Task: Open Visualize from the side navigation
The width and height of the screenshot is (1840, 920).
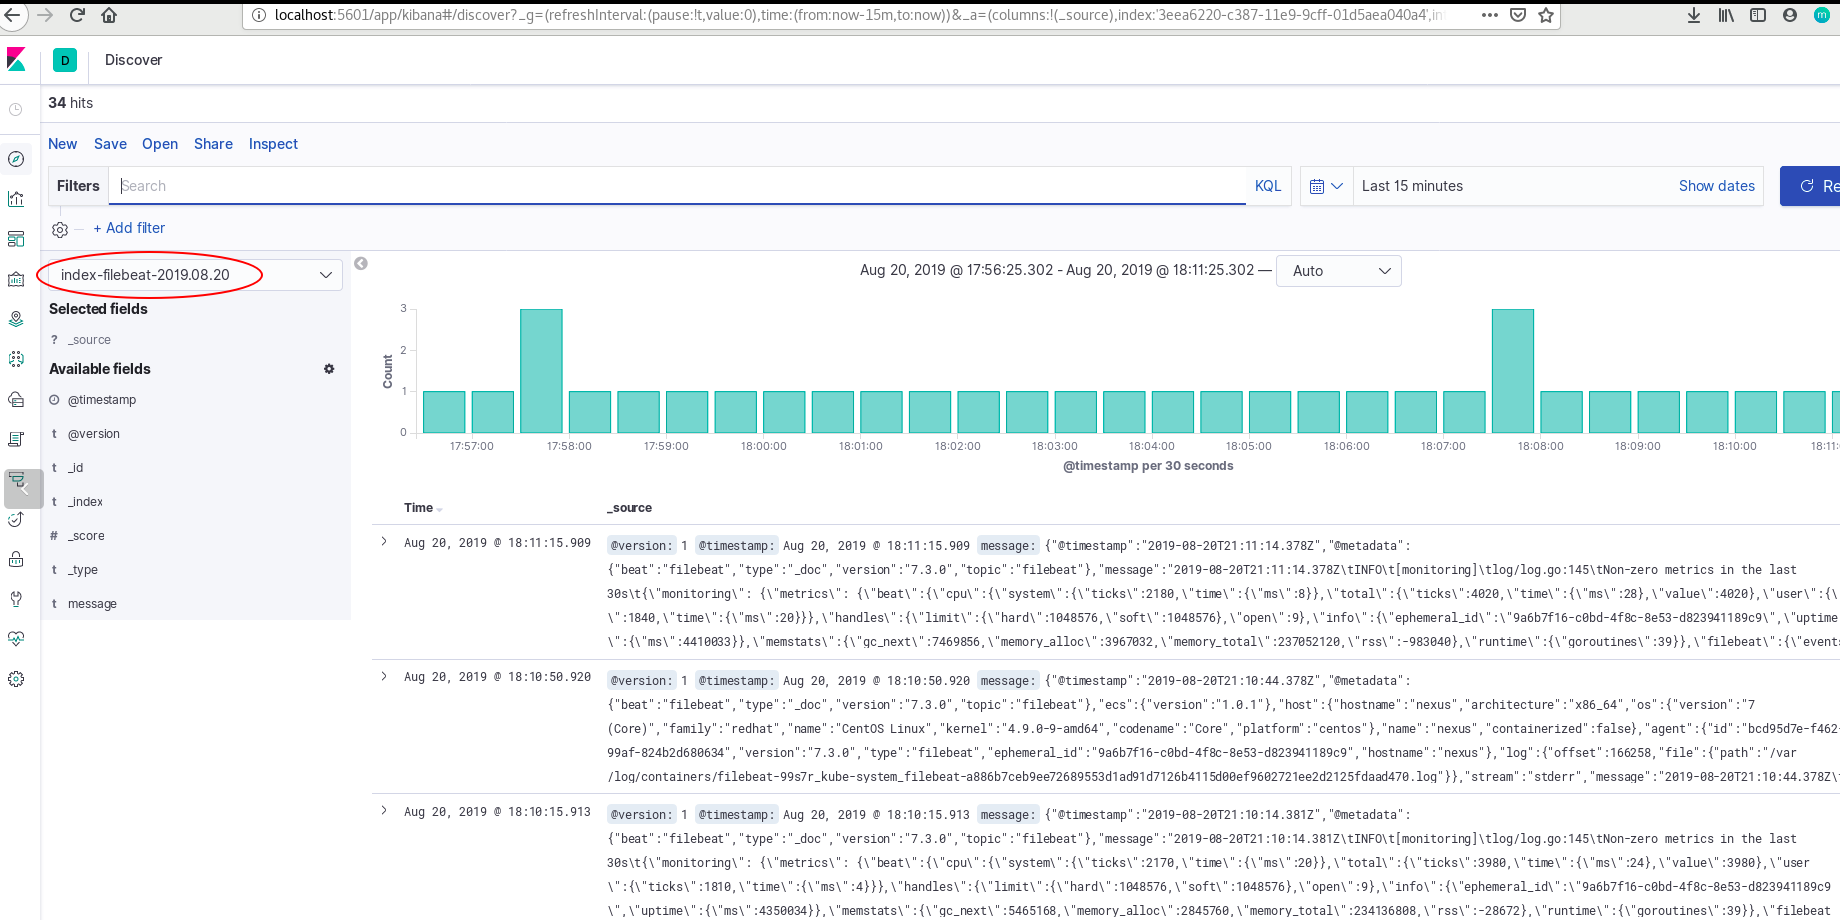Action: point(16,199)
